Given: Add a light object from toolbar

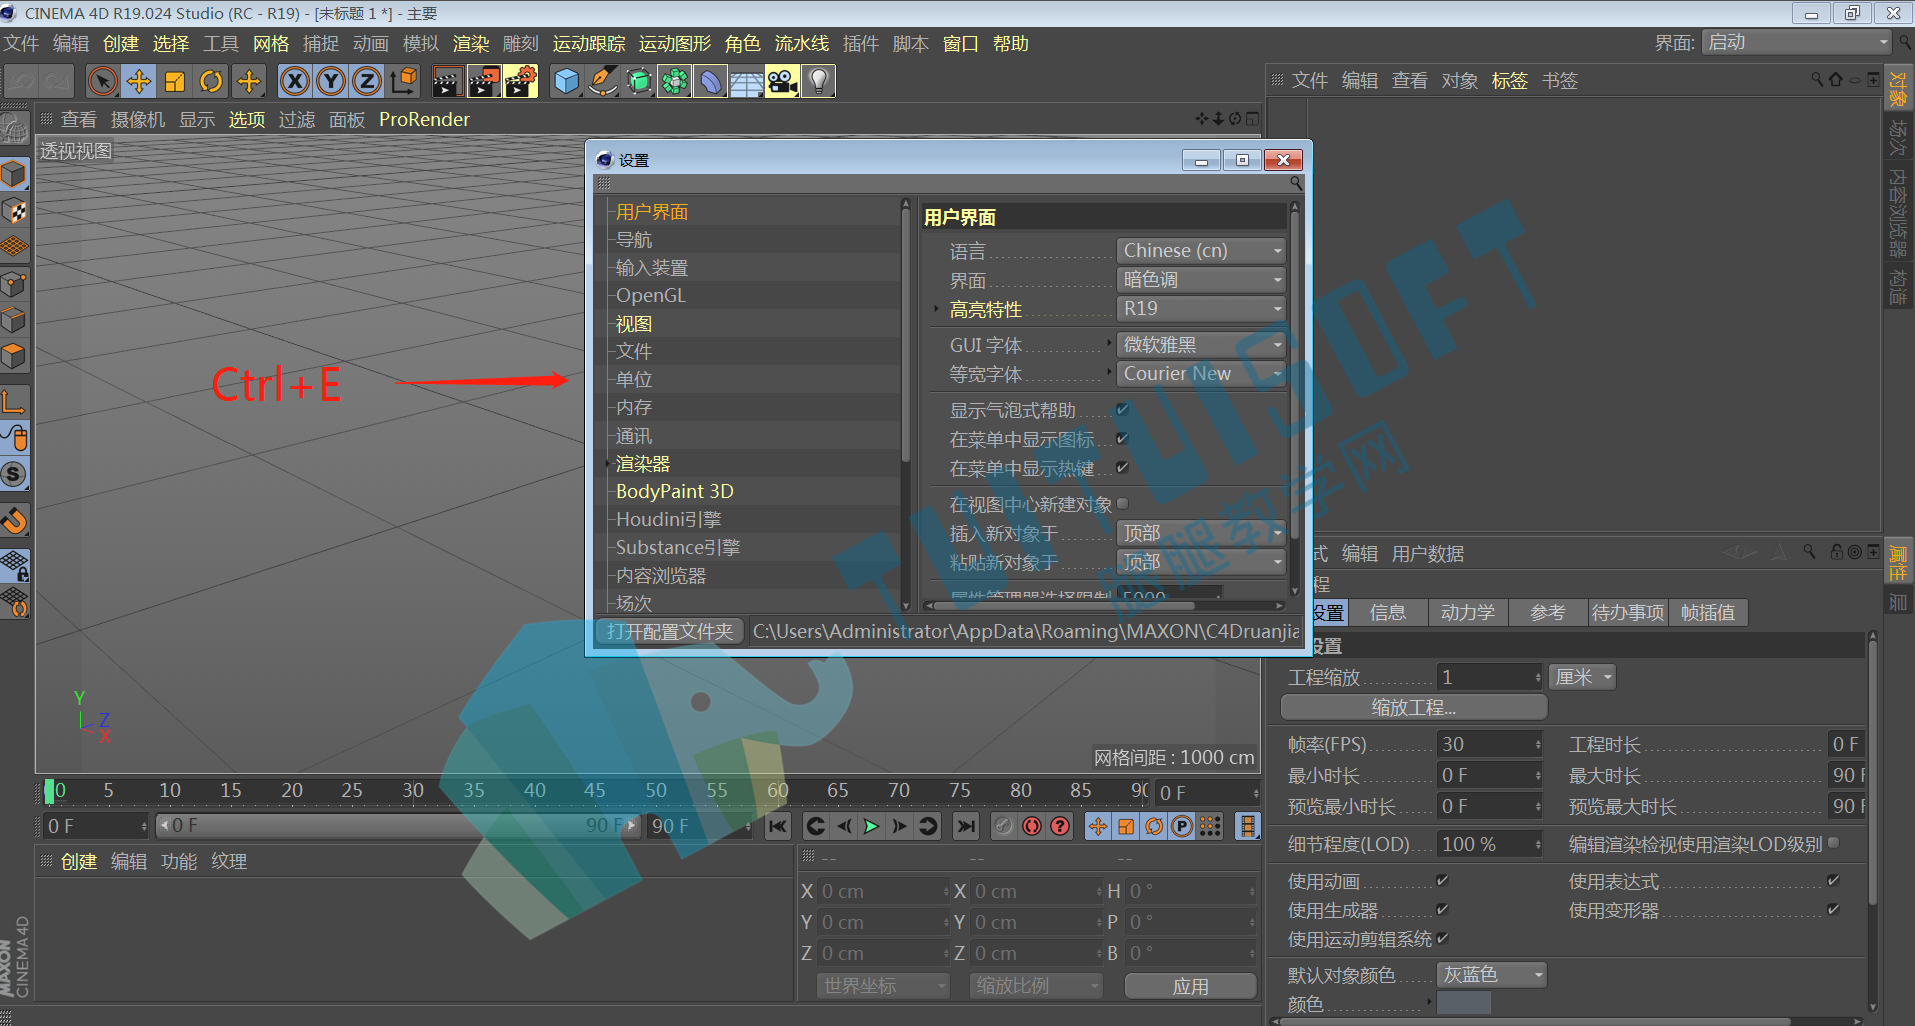Looking at the screenshot, I should tap(819, 81).
